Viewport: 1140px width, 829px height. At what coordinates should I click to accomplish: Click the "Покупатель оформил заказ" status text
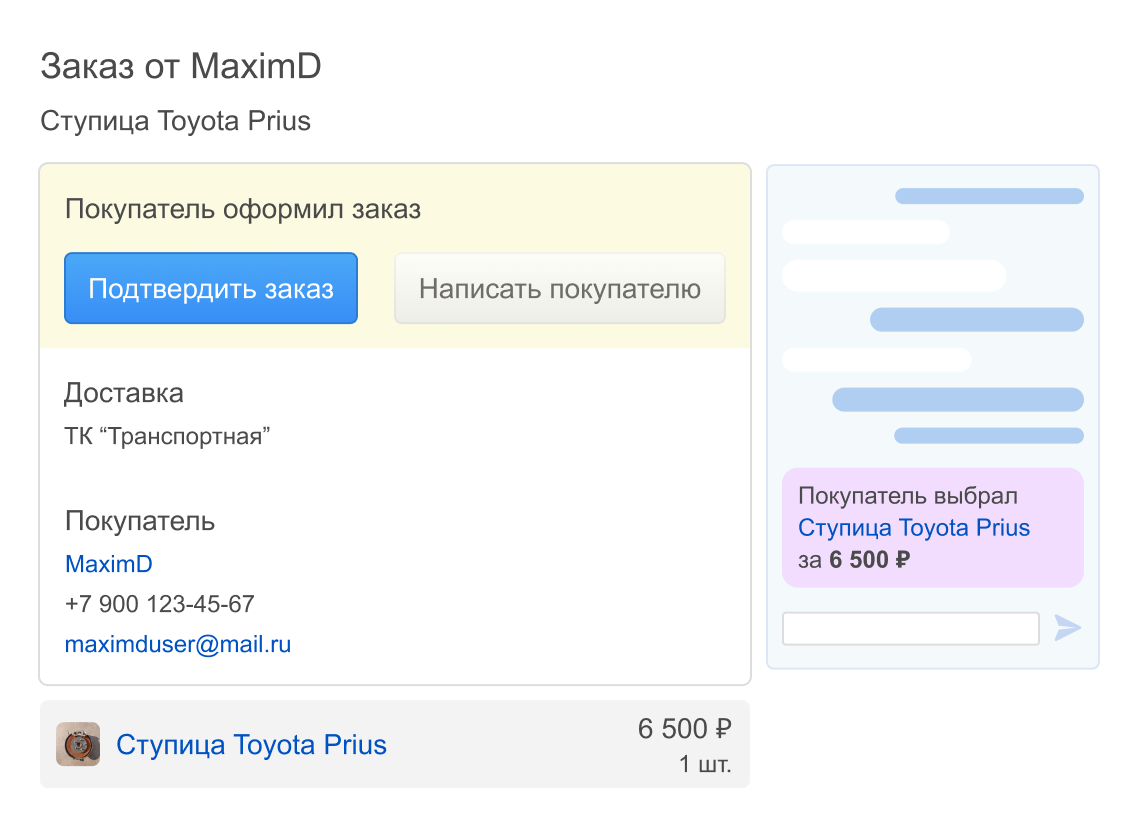coord(243,209)
